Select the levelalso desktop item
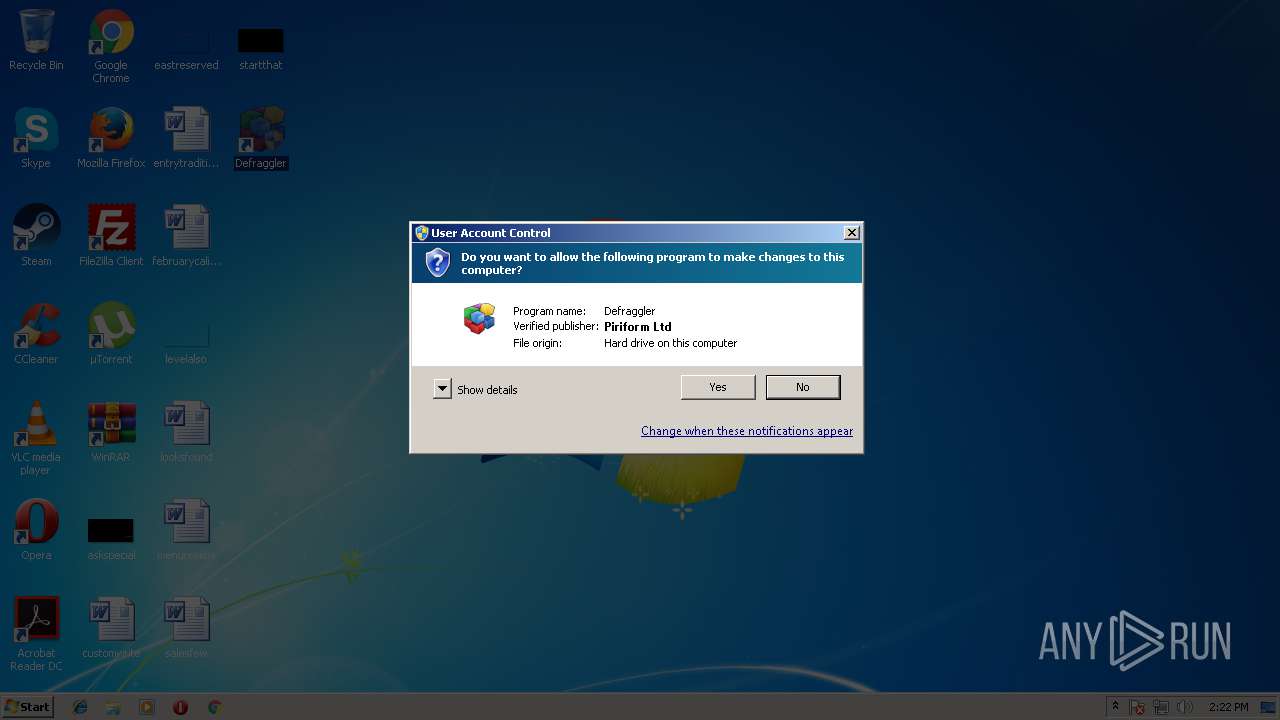1280x720 pixels. [x=186, y=340]
